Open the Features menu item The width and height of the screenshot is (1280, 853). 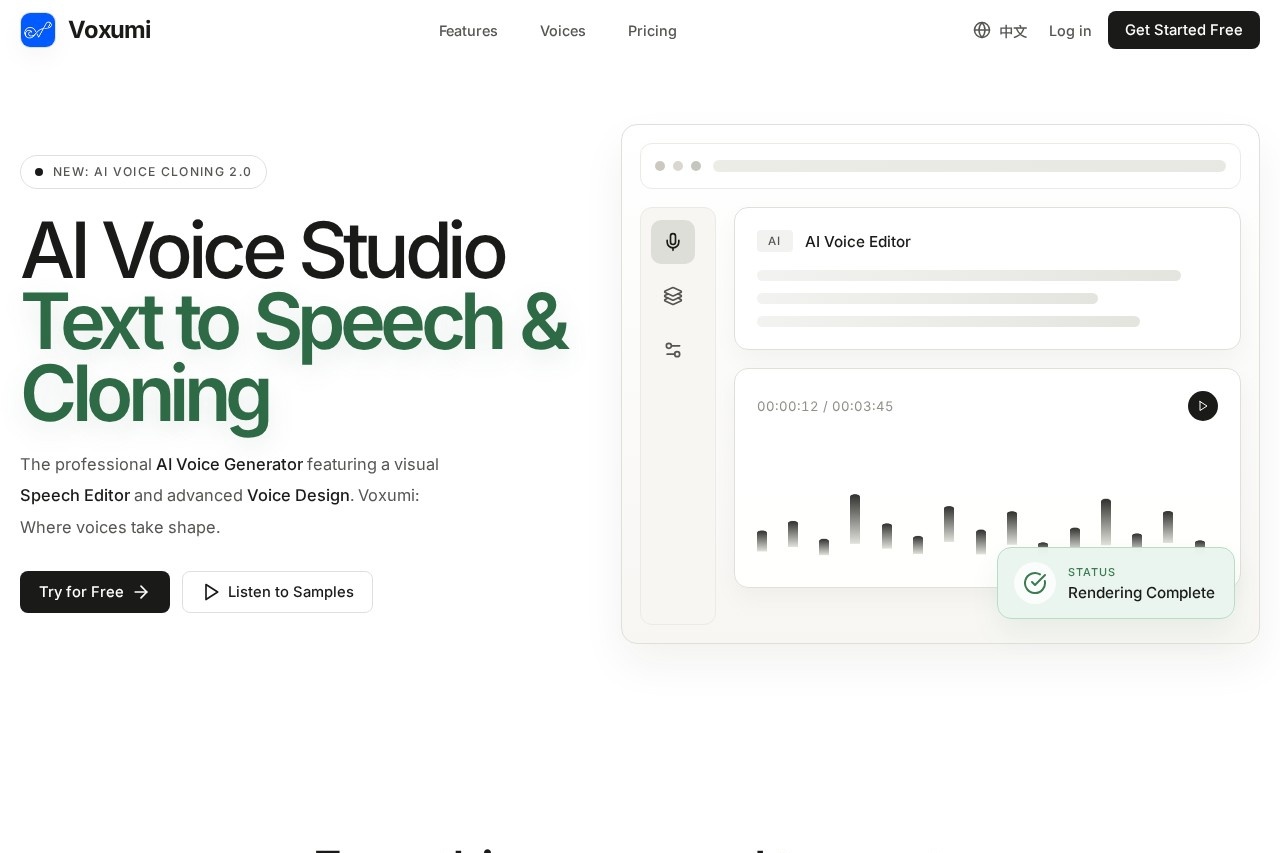[468, 31]
